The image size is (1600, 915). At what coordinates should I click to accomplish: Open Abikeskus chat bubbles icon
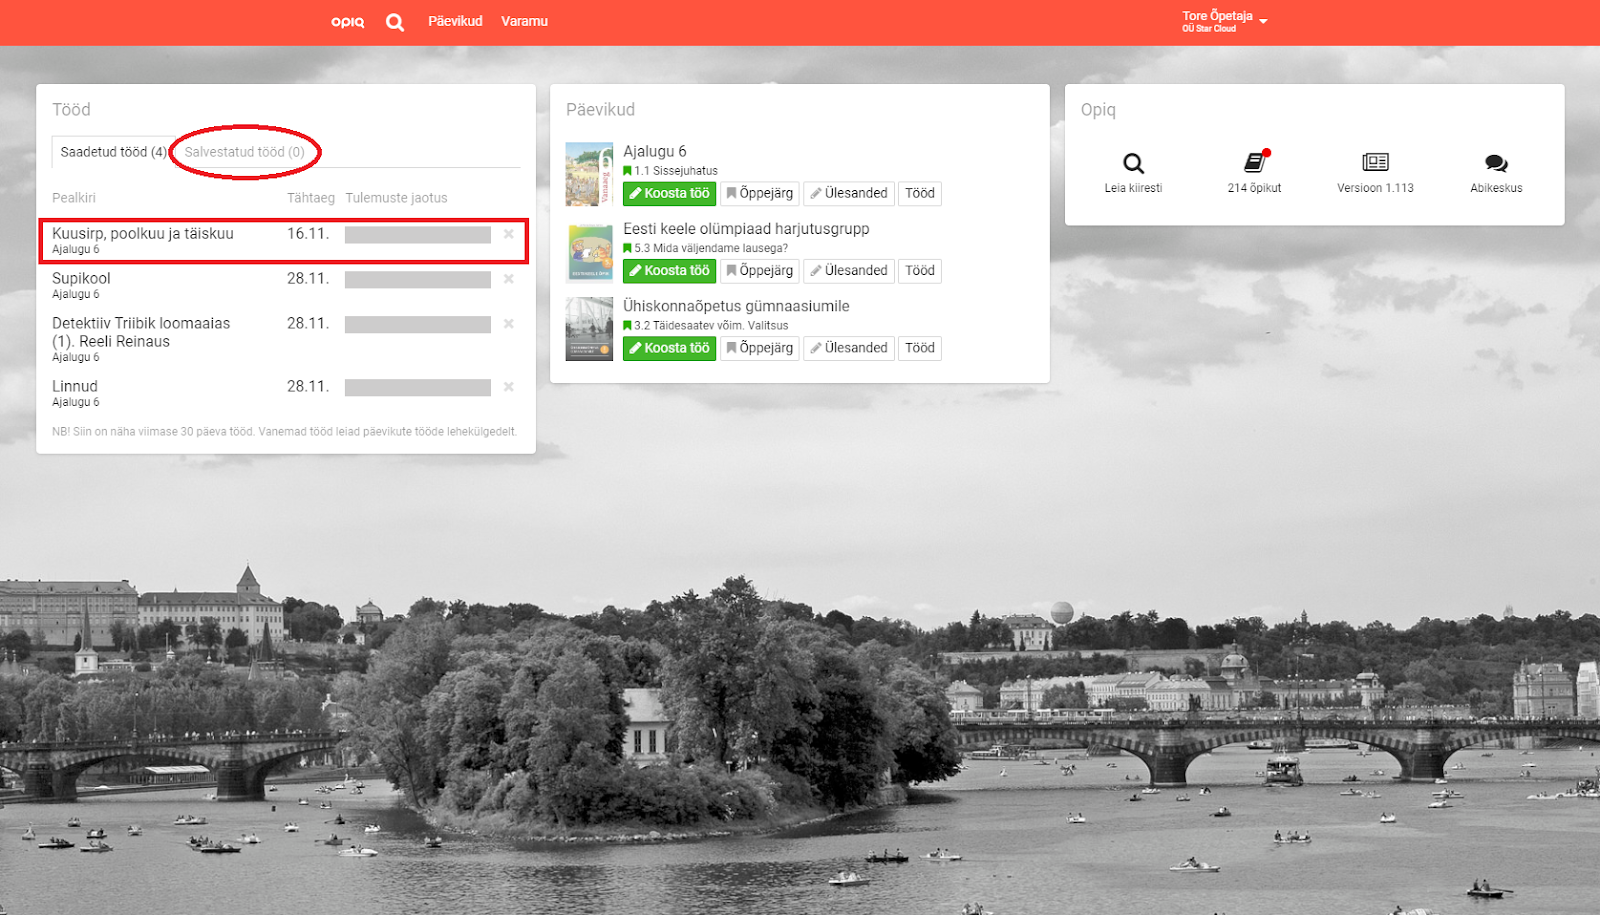click(x=1496, y=164)
